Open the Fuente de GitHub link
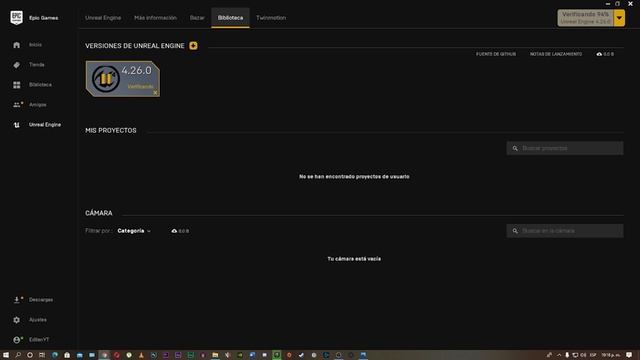The image size is (640, 360). [496, 54]
